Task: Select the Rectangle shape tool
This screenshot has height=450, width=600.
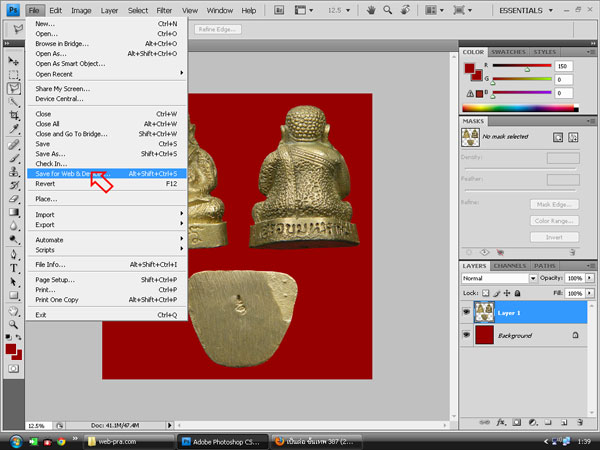Action: (x=14, y=295)
